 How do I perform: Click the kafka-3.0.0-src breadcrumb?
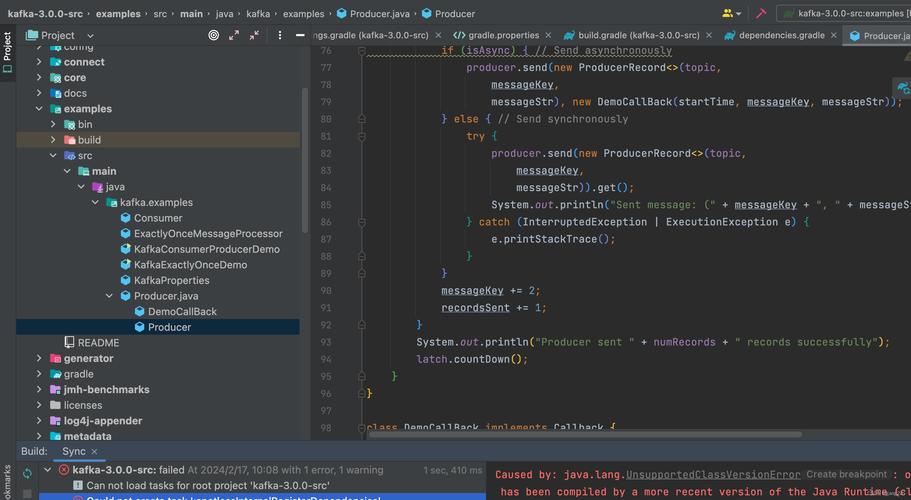click(45, 13)
